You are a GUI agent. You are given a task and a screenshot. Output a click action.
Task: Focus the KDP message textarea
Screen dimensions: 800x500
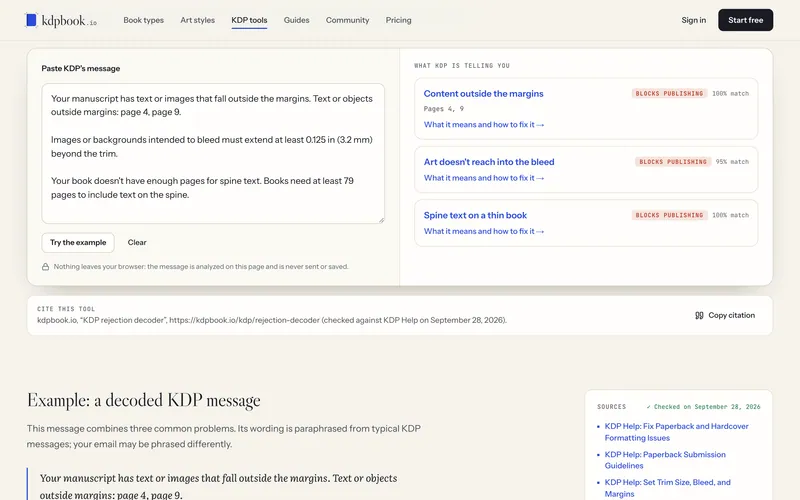pyautogui.click(x=213, y=153)
